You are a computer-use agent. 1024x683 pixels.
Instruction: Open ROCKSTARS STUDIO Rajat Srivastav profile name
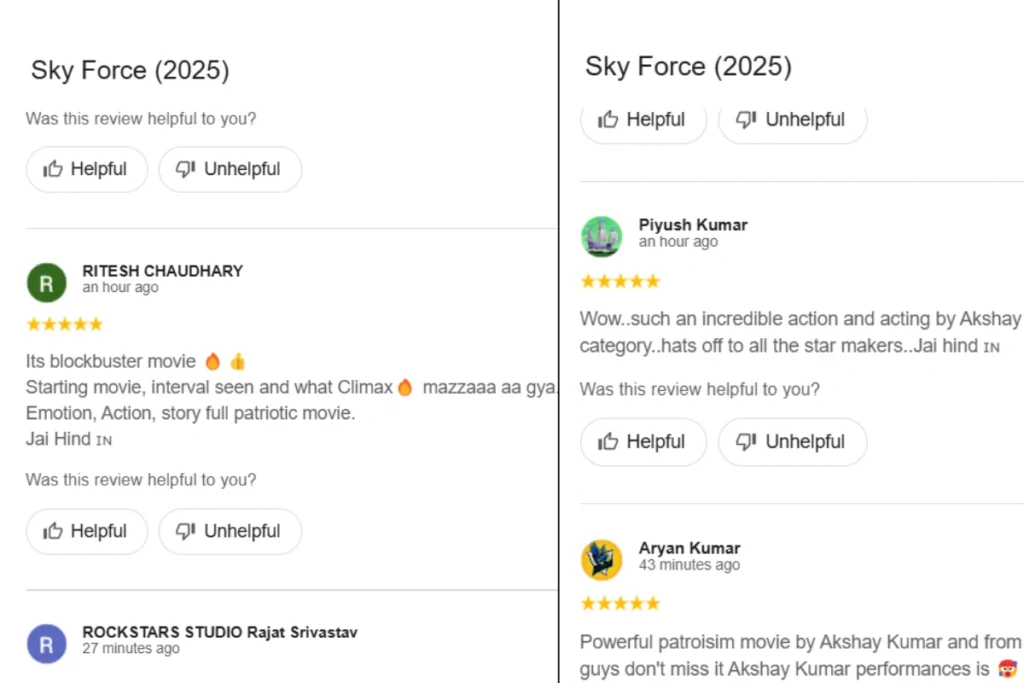(x=220, y=632)
